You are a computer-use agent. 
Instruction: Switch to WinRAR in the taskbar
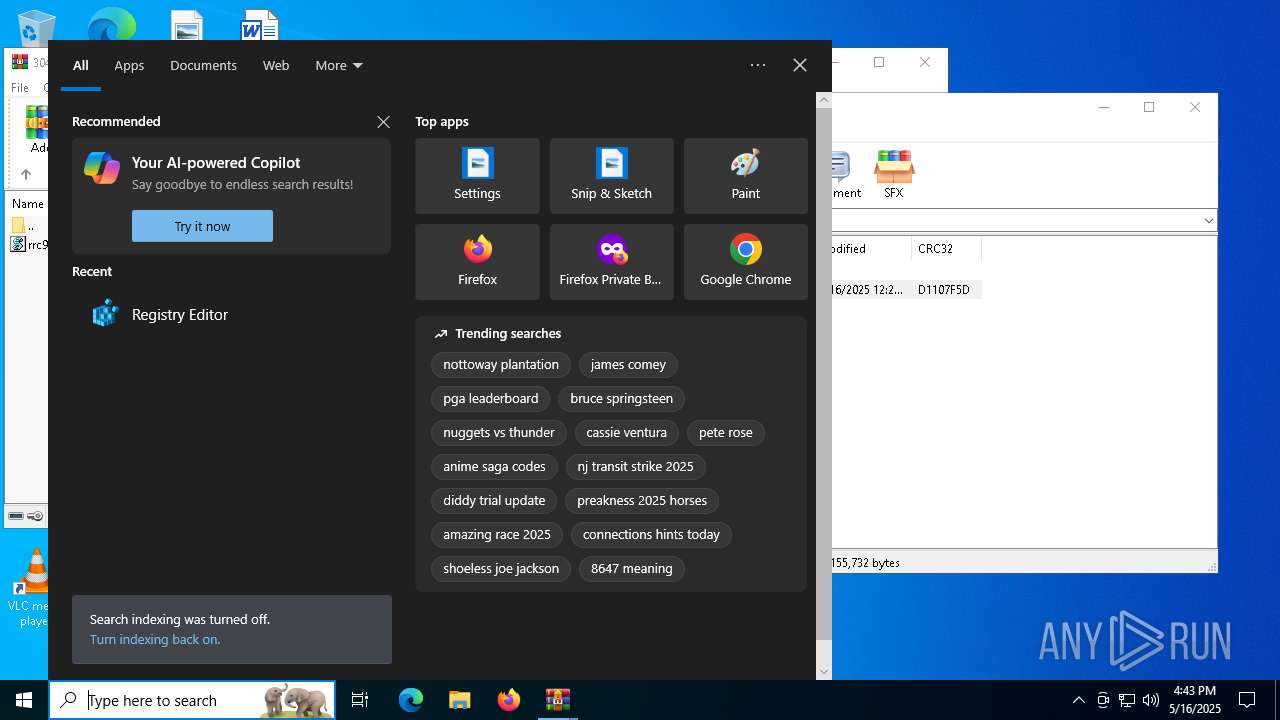click(557, 700)
